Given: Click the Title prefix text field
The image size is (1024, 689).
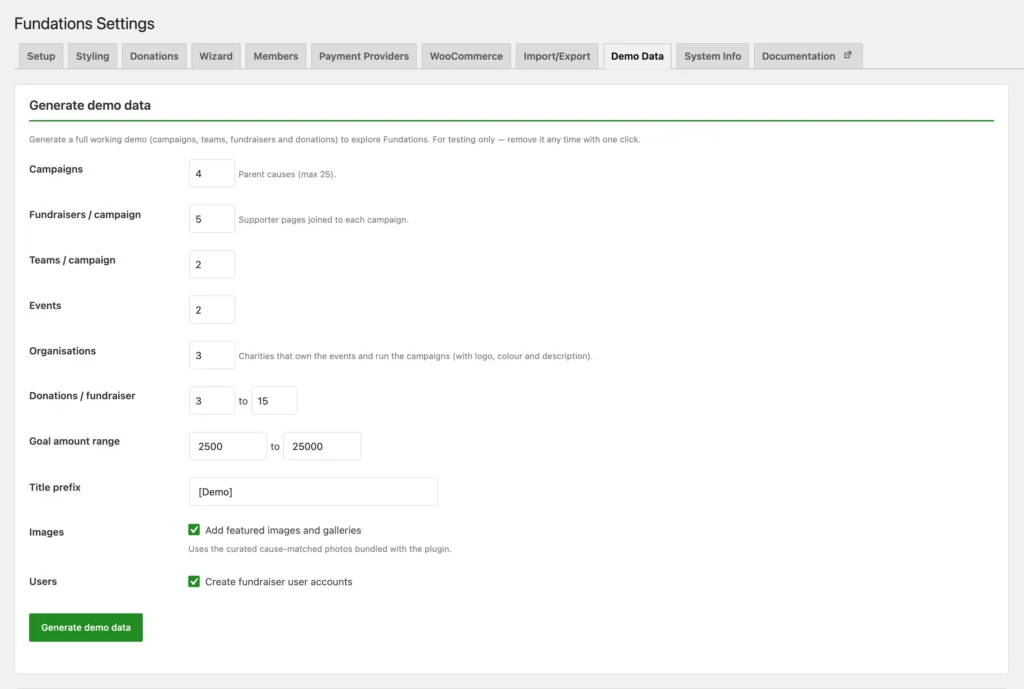Looking at the screenshot, I should pyautogui.click(x=313, y=492).
